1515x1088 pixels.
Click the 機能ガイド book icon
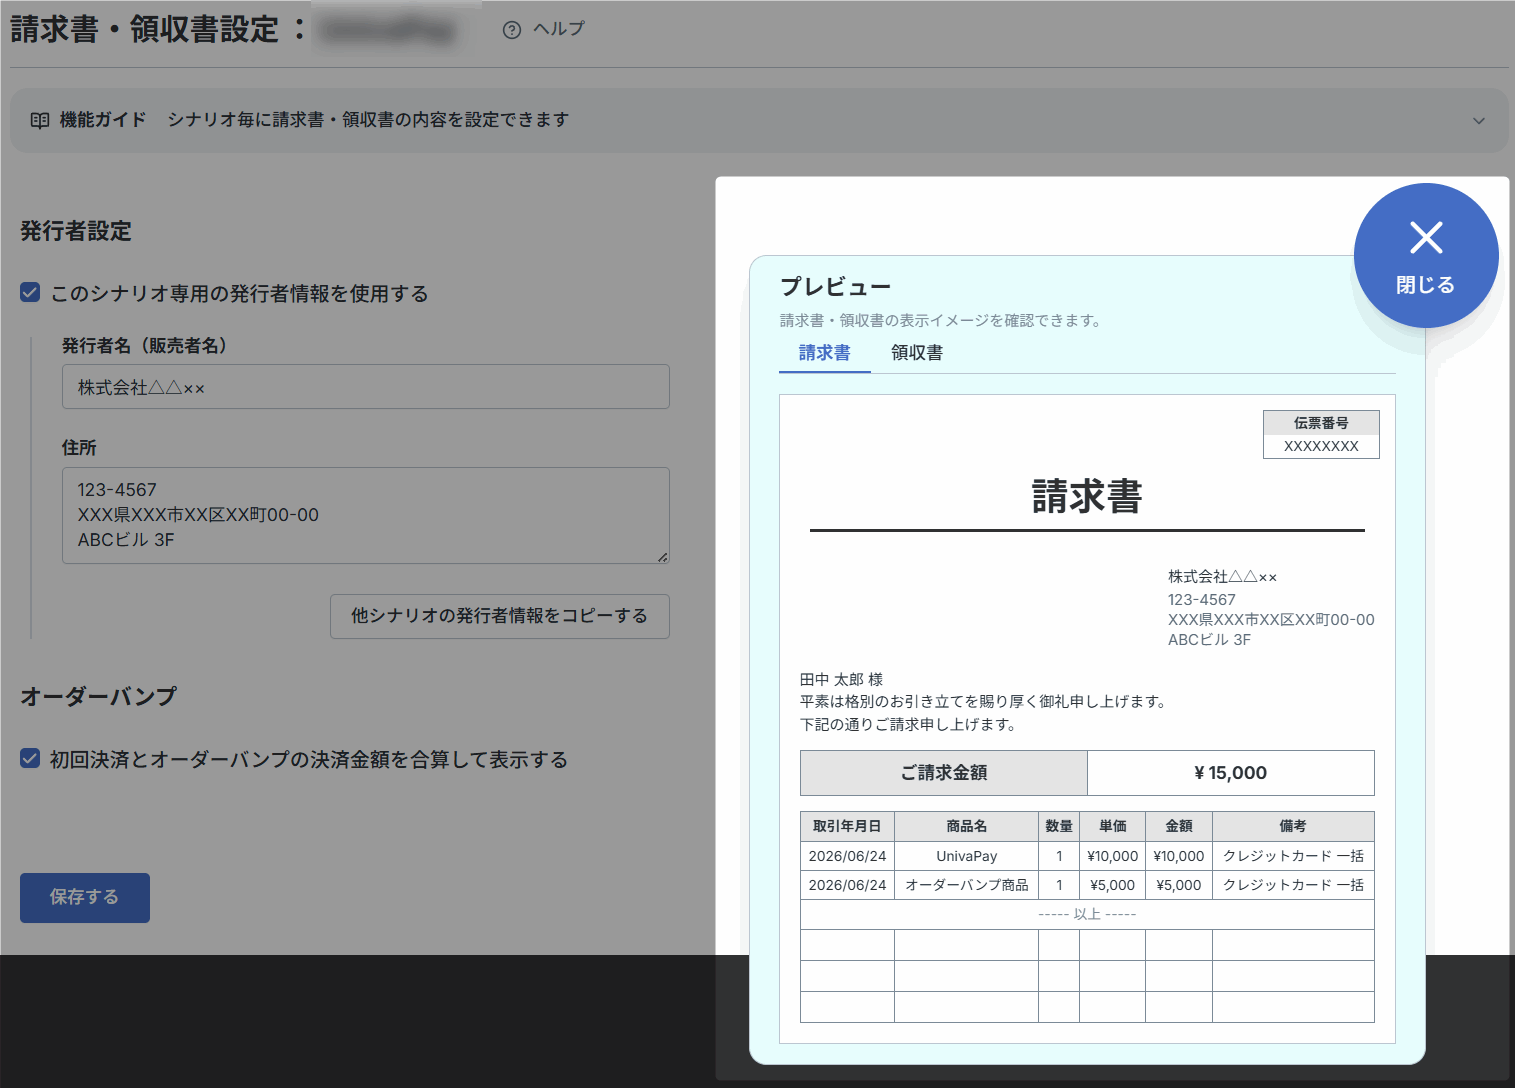(x=40, y=120)
